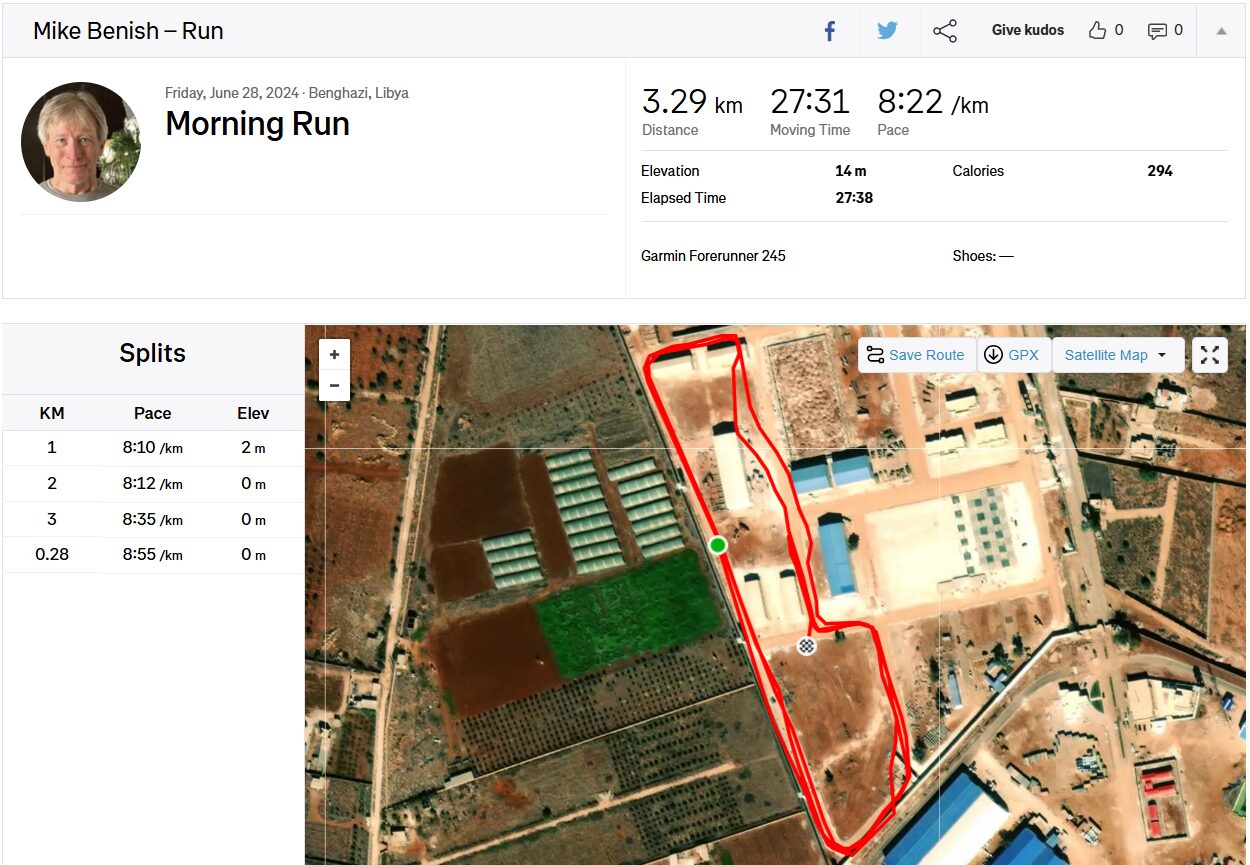1250x865 pixels.
Task: Click the checkered finish marker on the map
Action: 806,646
